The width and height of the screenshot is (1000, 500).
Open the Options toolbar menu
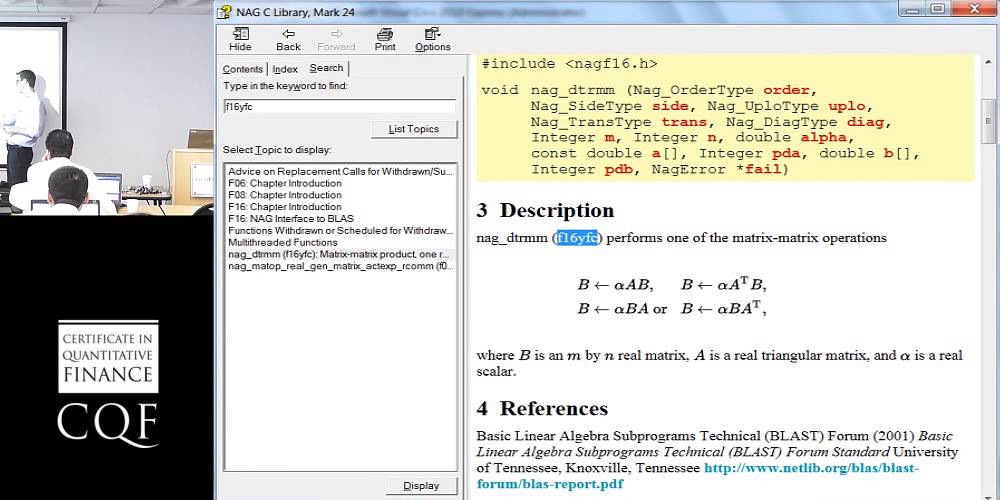(x=432, y=40)
